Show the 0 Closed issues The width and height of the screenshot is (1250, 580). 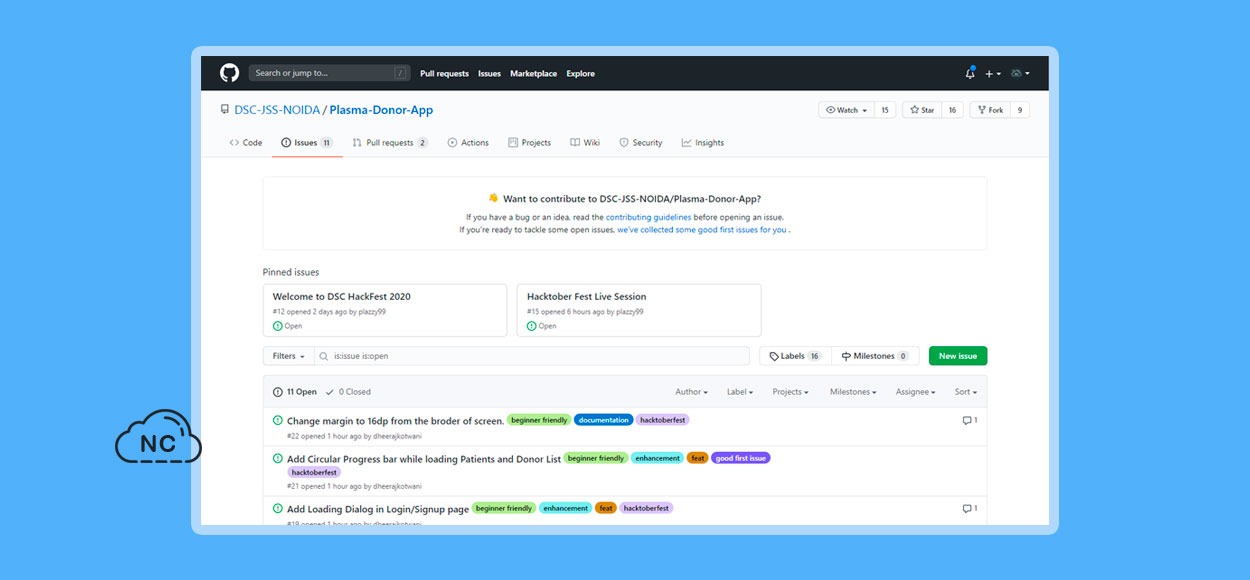[x=348, y=392]
